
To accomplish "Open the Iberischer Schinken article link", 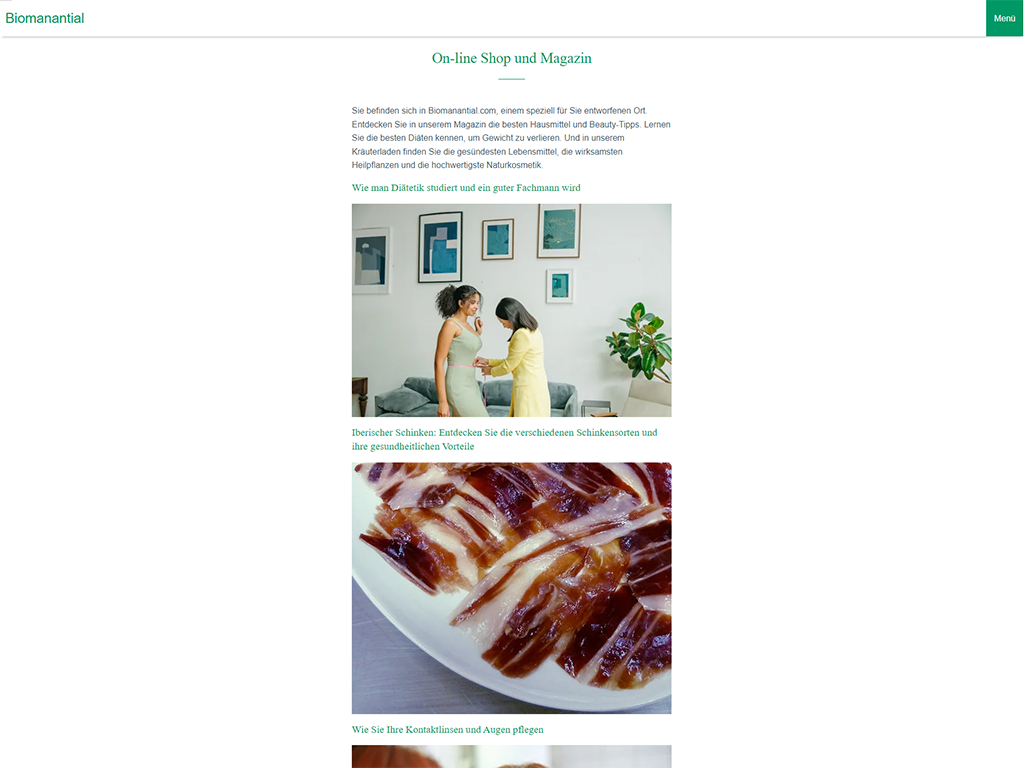I will (x=504, y=439).
